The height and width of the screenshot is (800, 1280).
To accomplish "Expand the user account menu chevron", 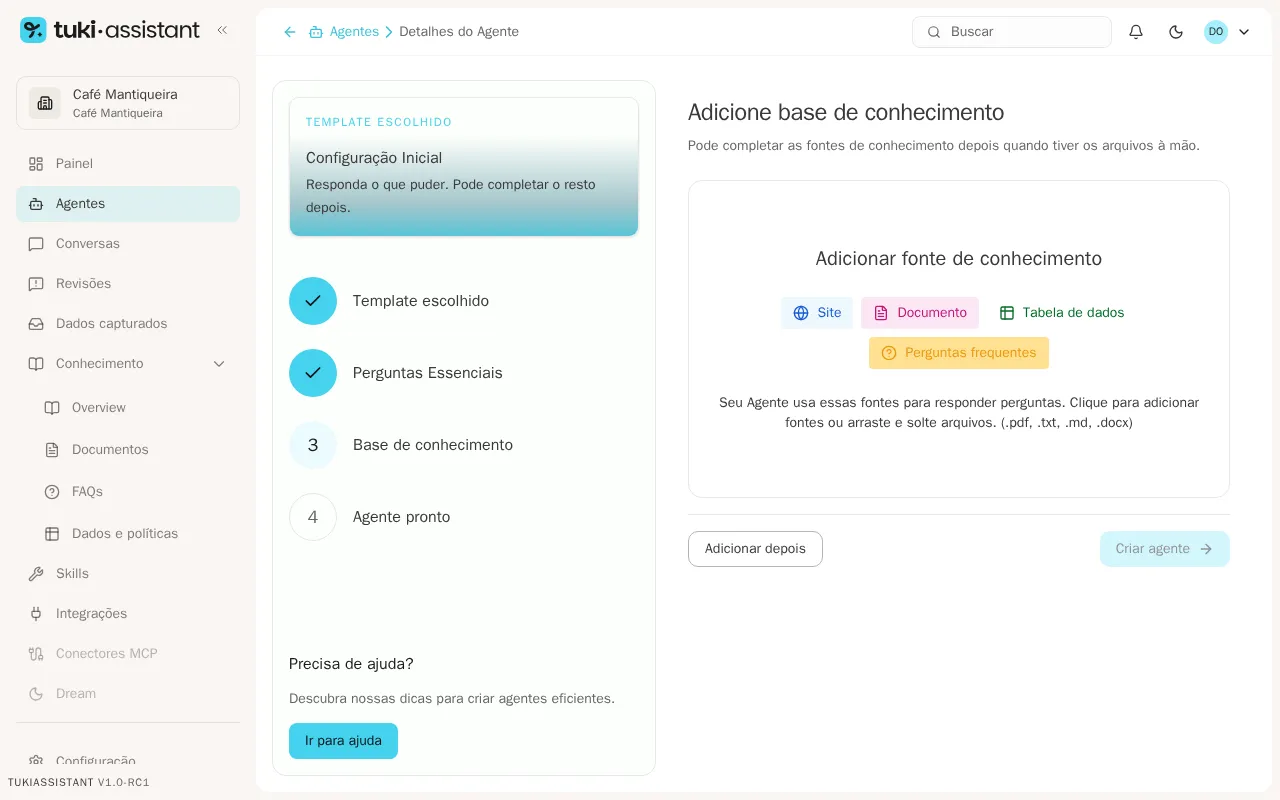I will [1244, 32].
